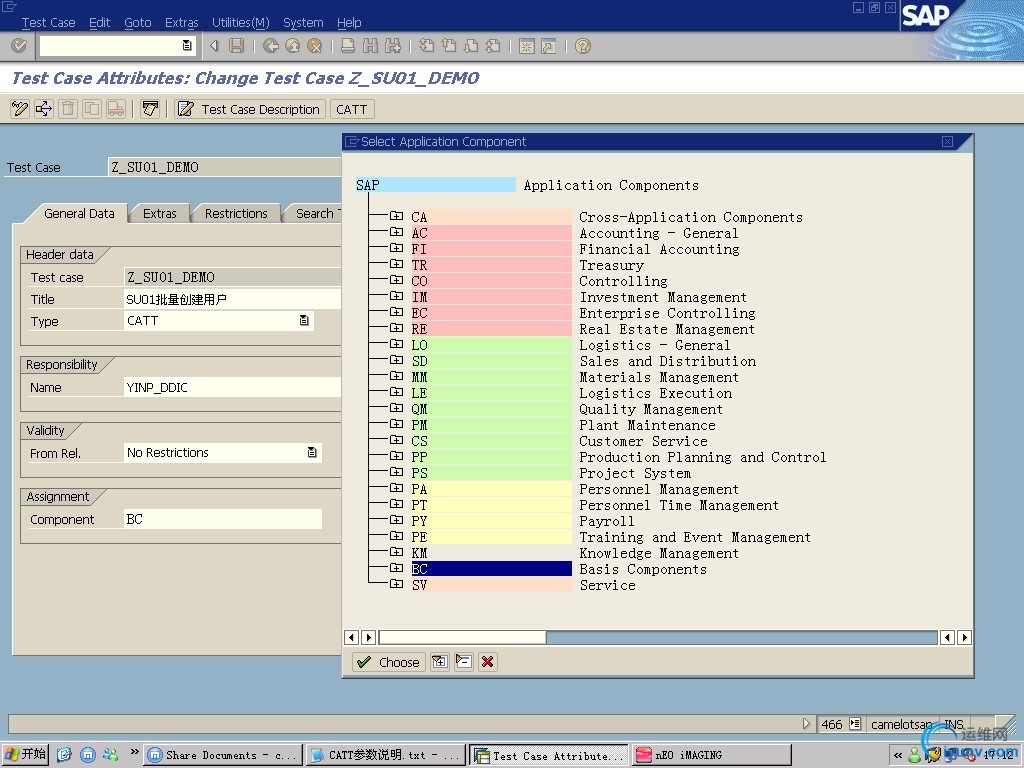This screenshot has height=768, width=1024.
Task: Switch to the Restrictions tab
Action: tap(236, 213)
